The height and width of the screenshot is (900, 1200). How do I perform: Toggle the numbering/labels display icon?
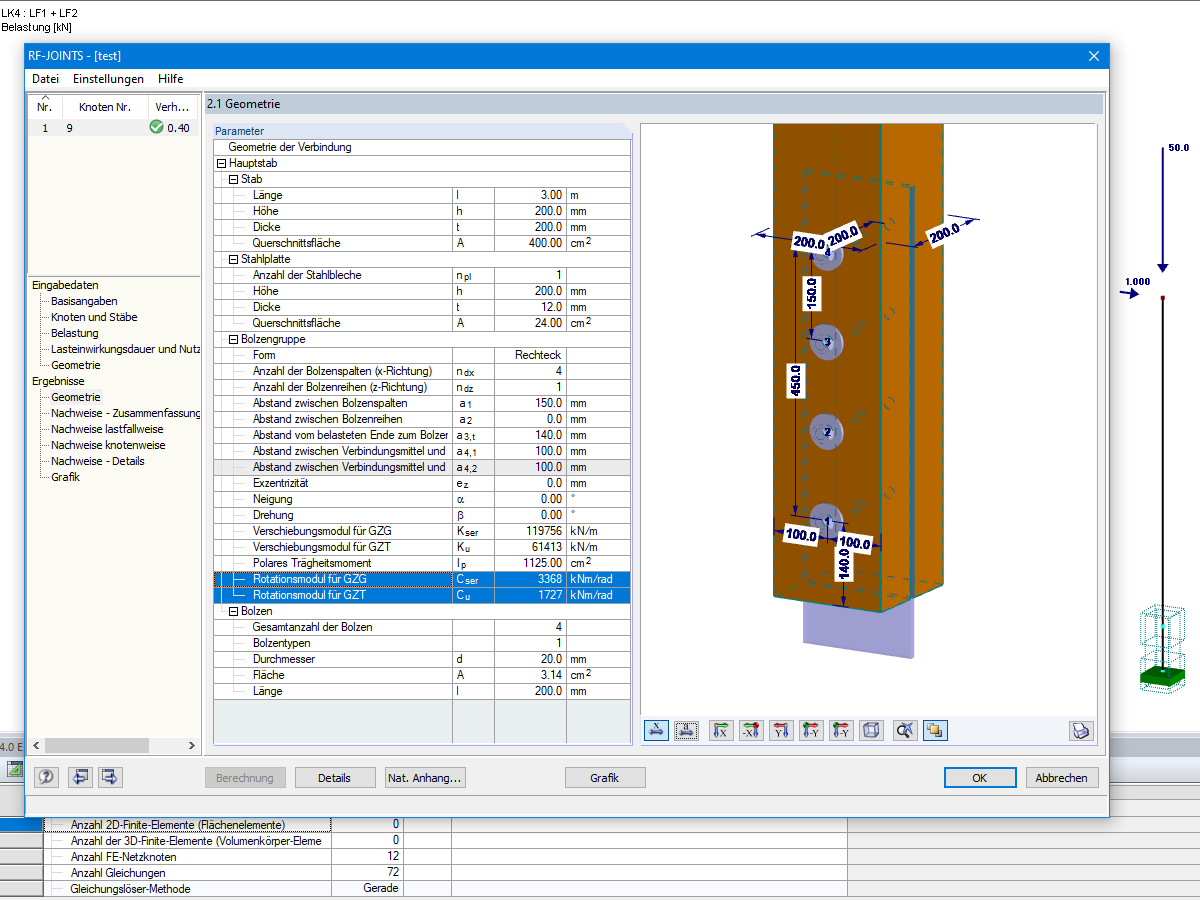(x=686, y=731)
